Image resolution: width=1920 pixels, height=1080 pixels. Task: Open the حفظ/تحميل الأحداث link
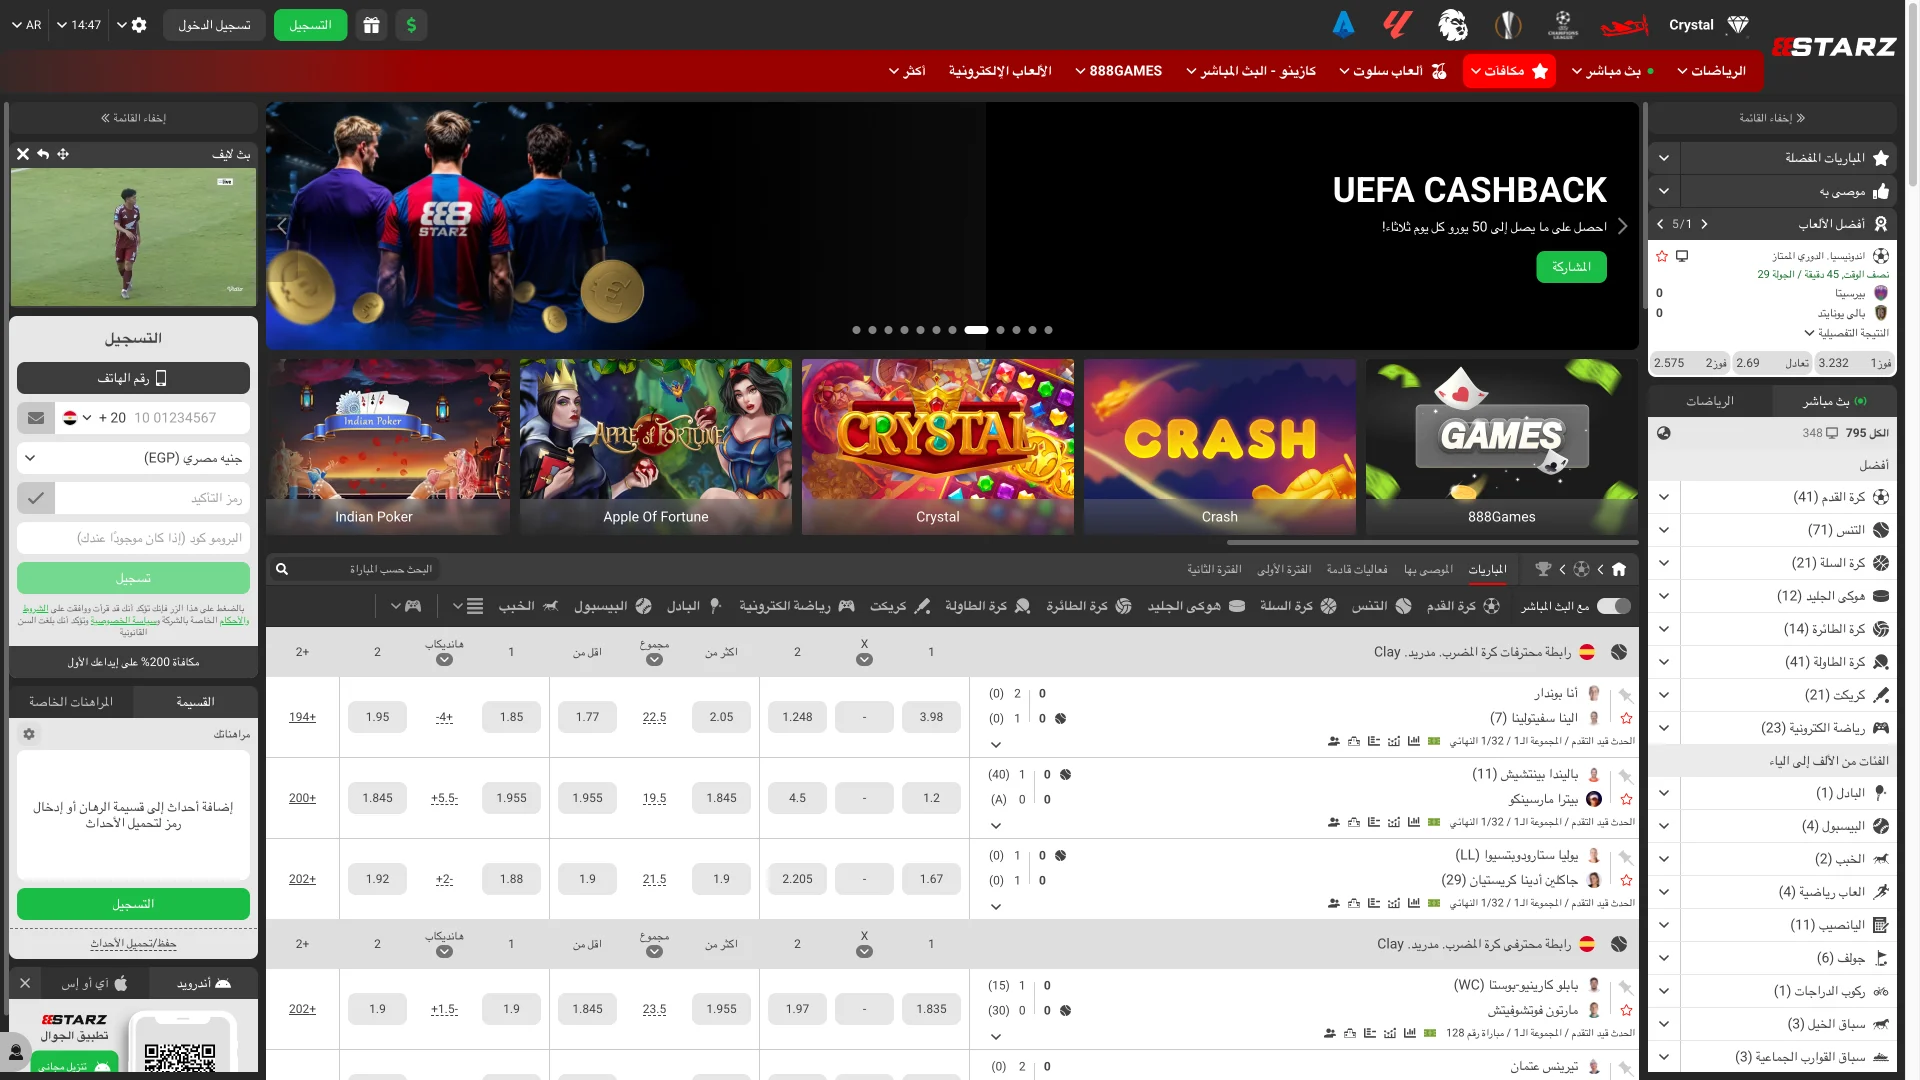(x=133, y=944)
